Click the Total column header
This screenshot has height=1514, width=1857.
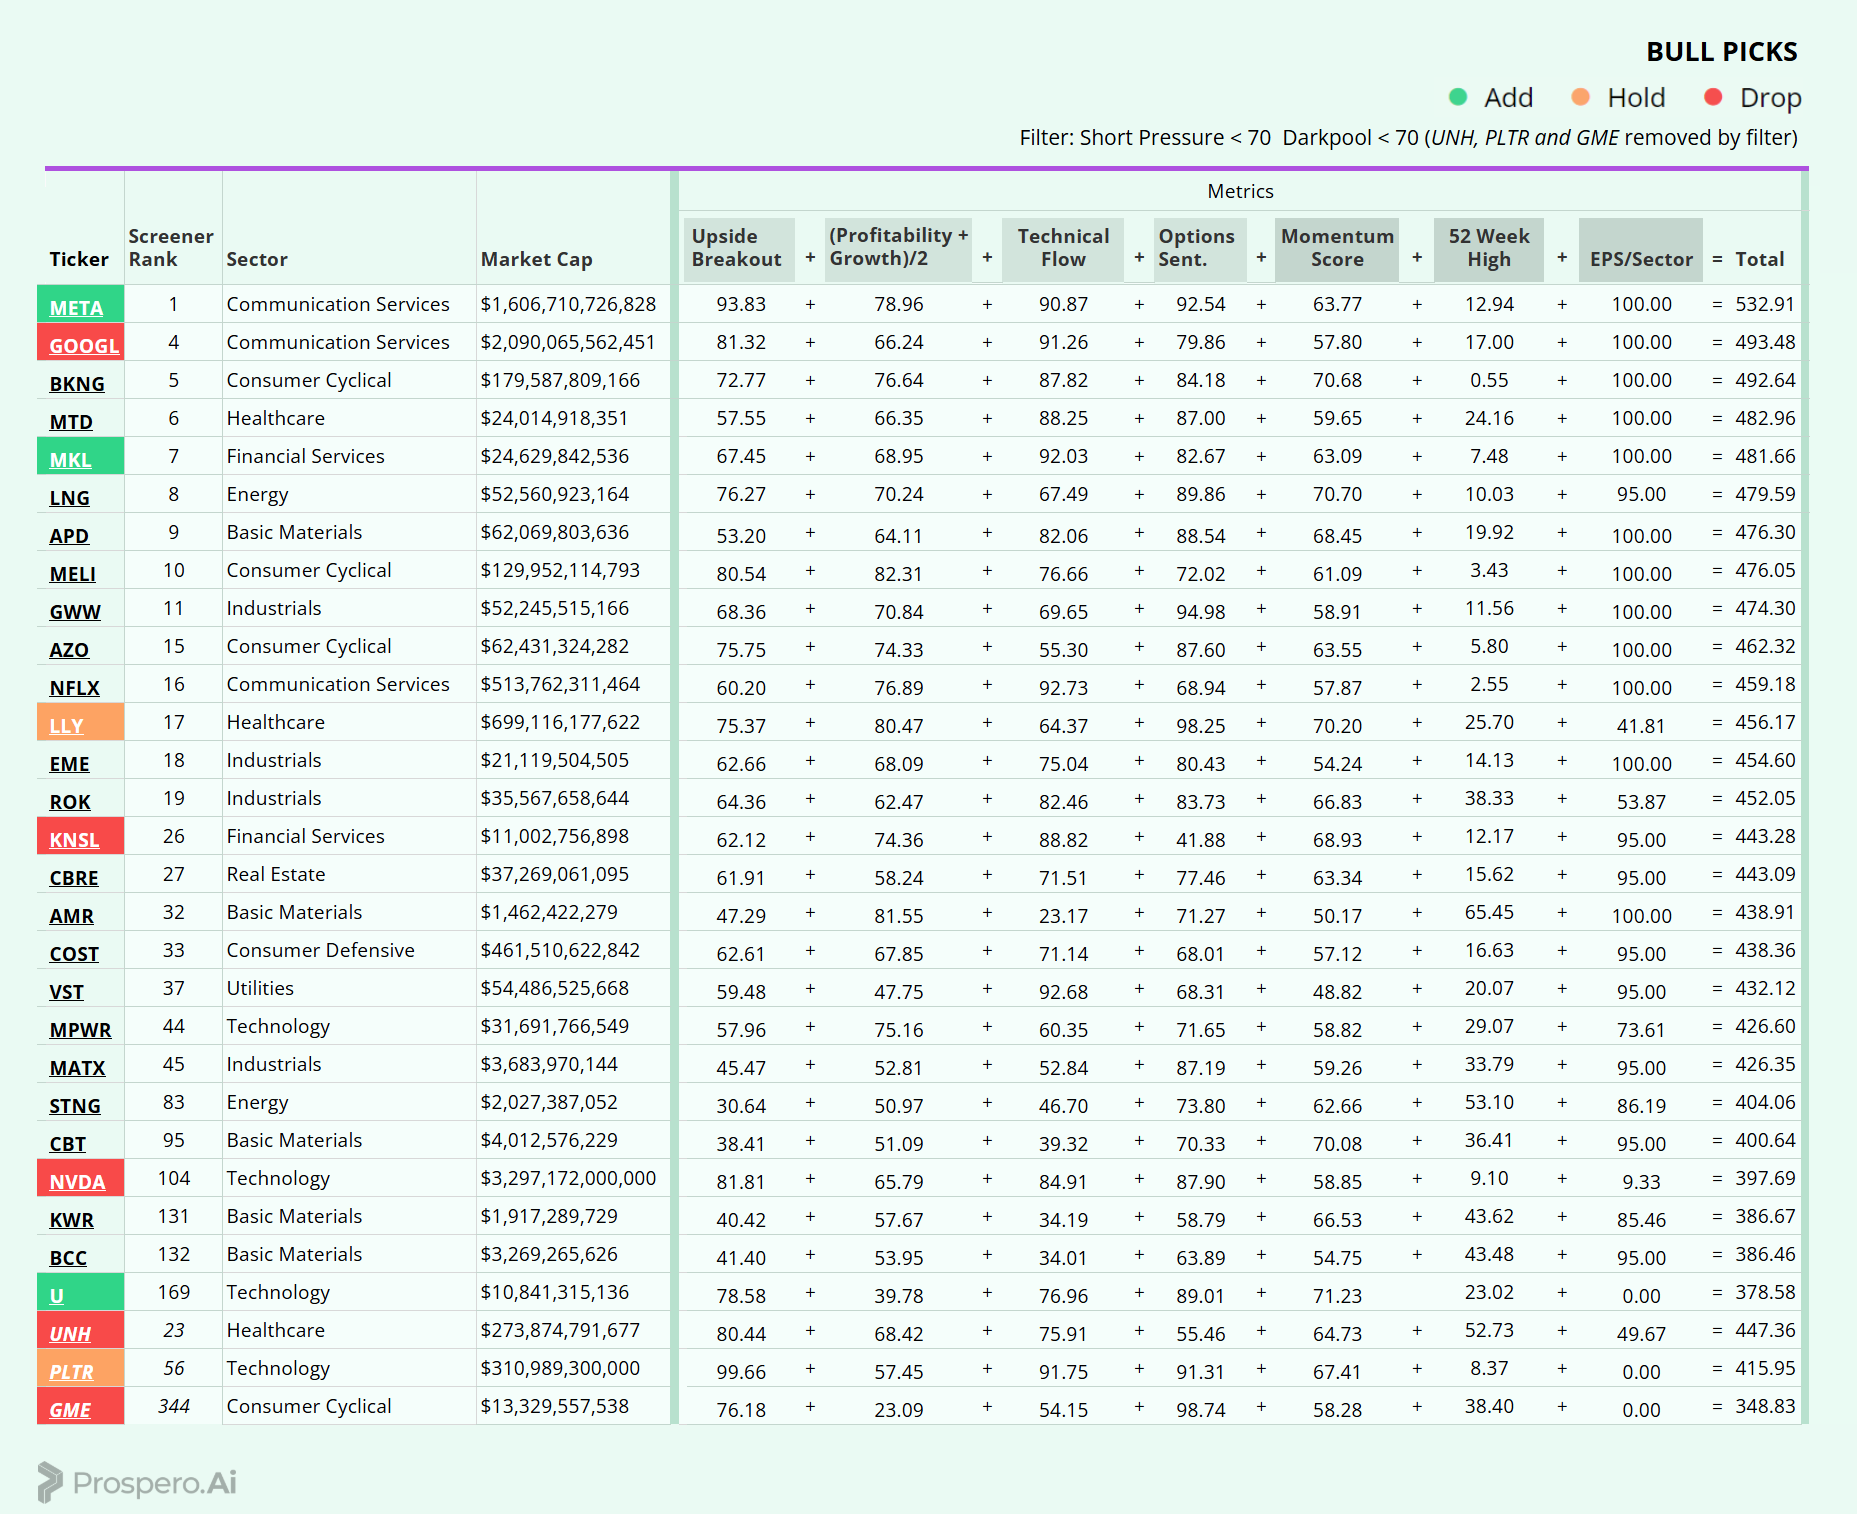1759,259
